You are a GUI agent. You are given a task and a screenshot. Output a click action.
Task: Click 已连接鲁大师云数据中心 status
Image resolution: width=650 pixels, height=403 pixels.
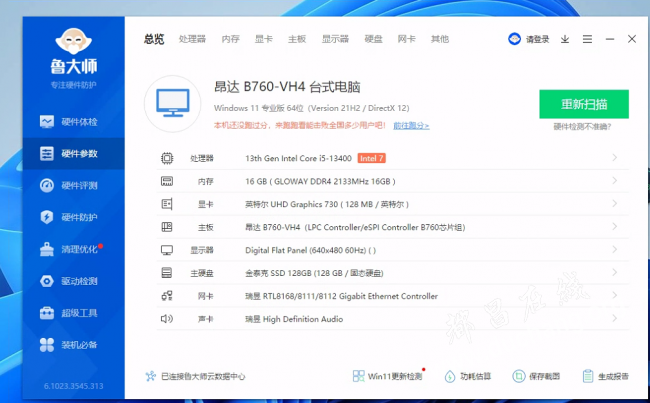click(195, 376)
